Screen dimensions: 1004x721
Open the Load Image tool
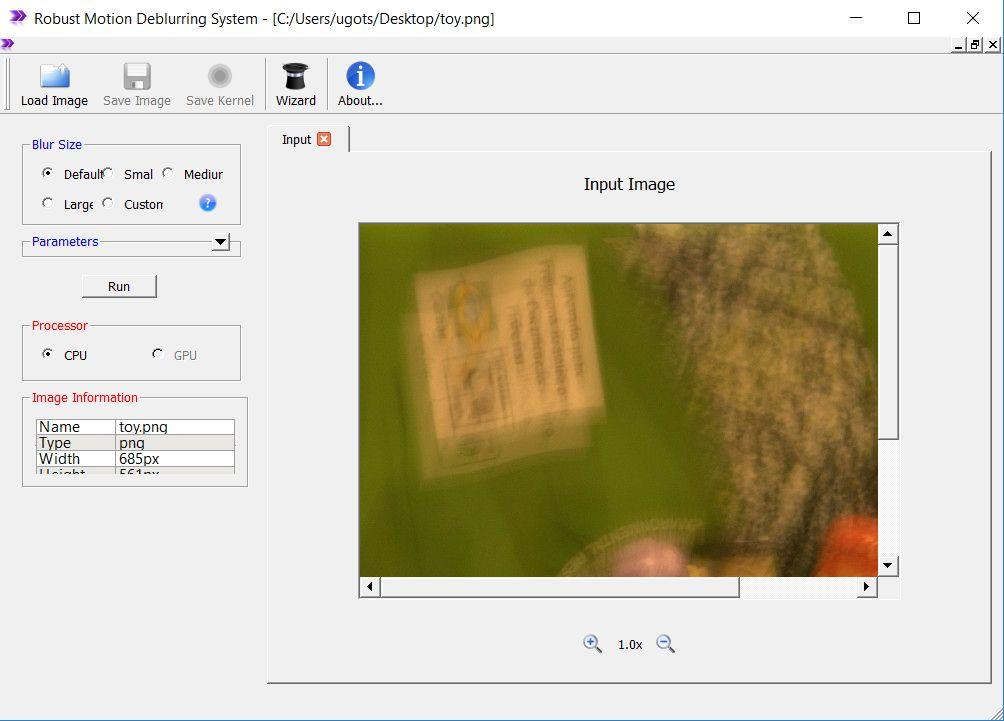point(54,85)
